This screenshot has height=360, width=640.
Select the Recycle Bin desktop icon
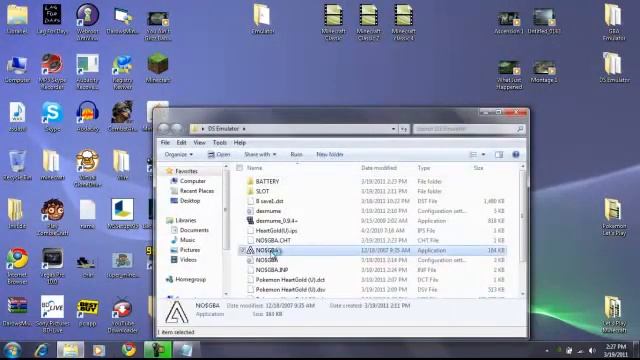(x=17, y=166)
